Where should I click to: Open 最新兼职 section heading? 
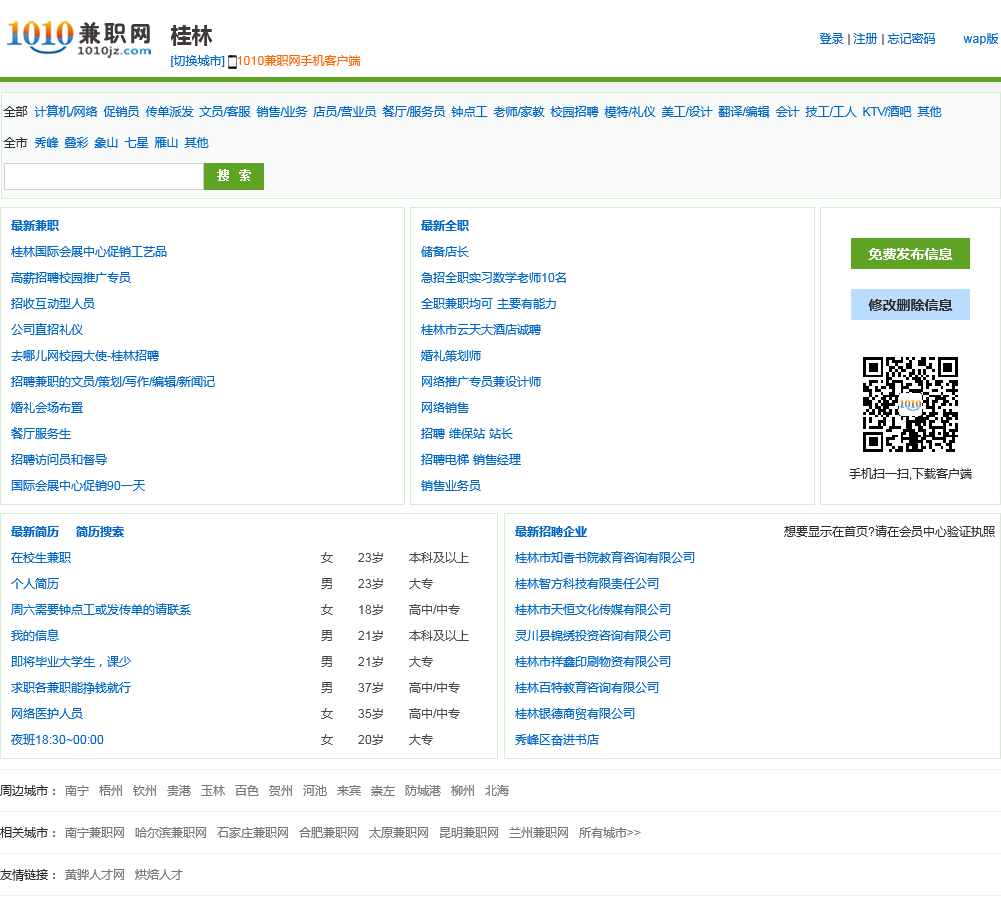tap(35, 225)
